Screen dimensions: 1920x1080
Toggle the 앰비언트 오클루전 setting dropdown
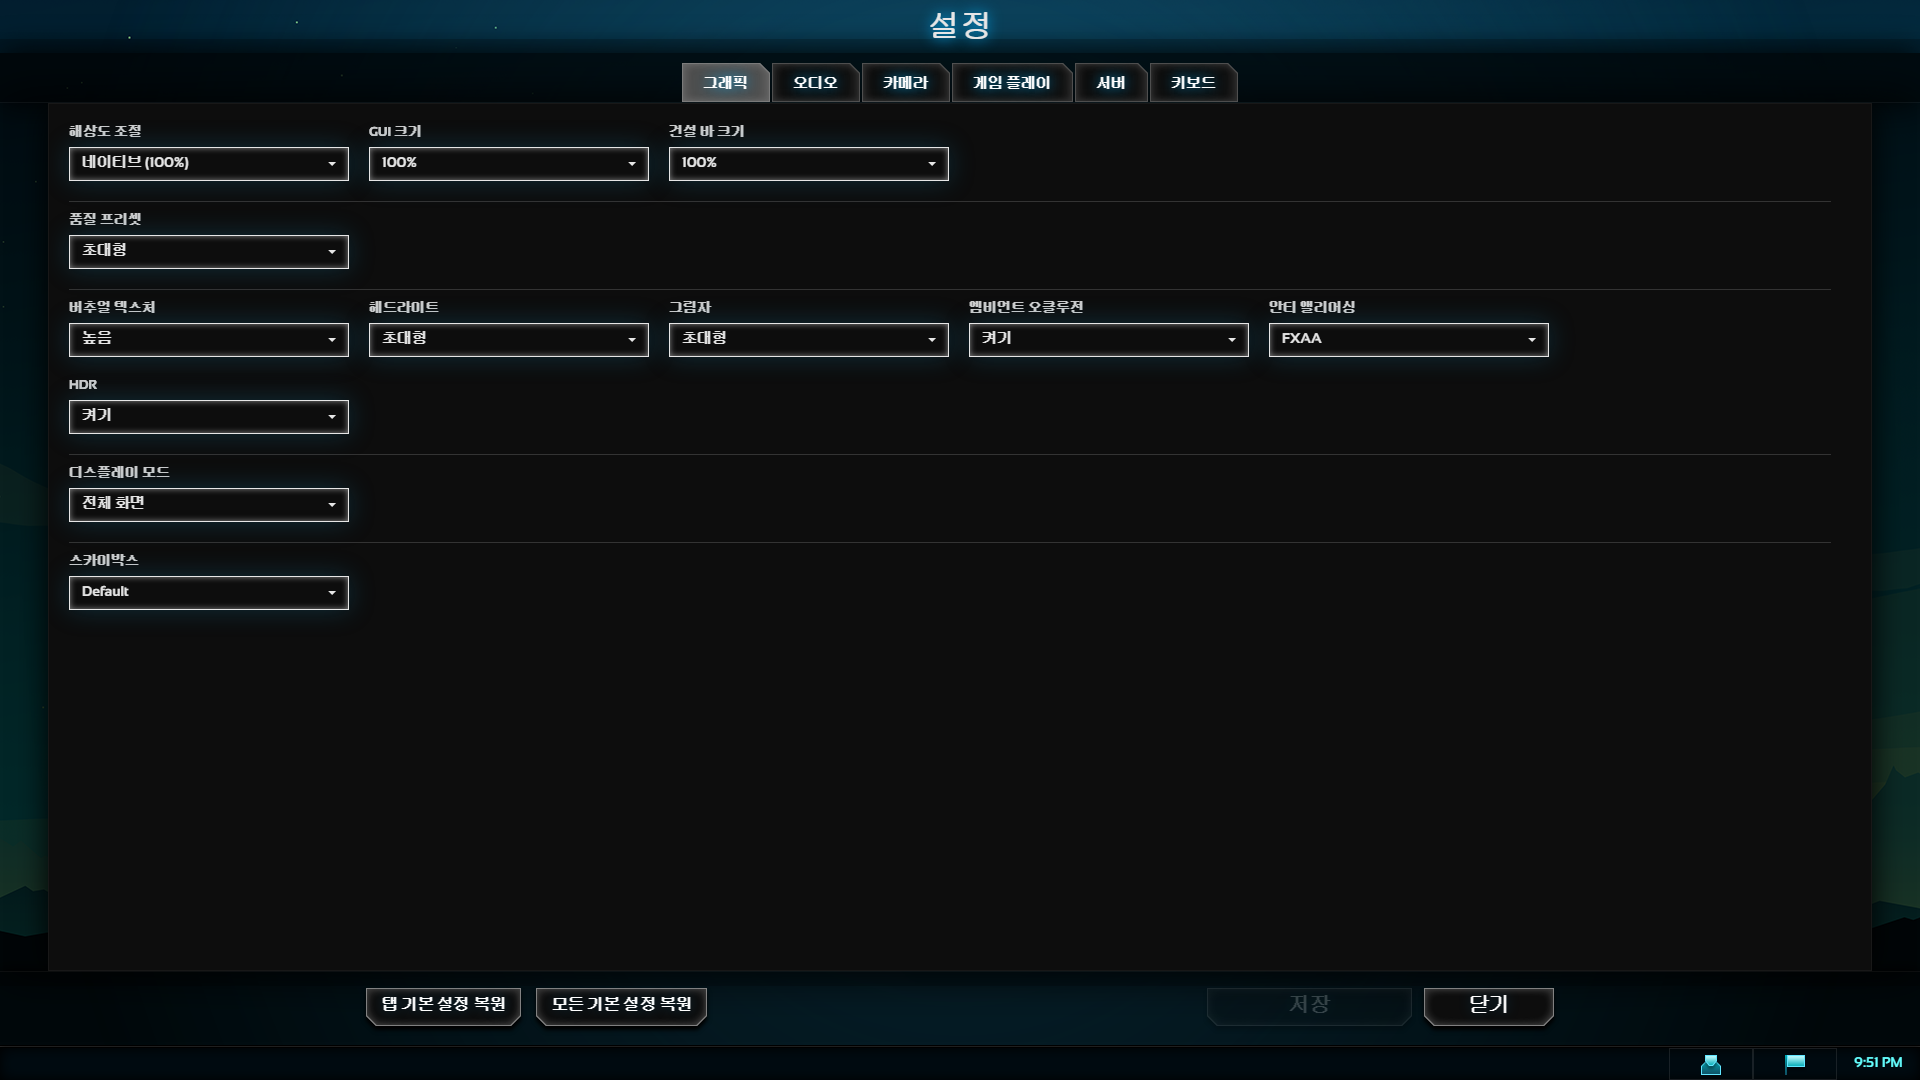click(x=1108, y=339)
